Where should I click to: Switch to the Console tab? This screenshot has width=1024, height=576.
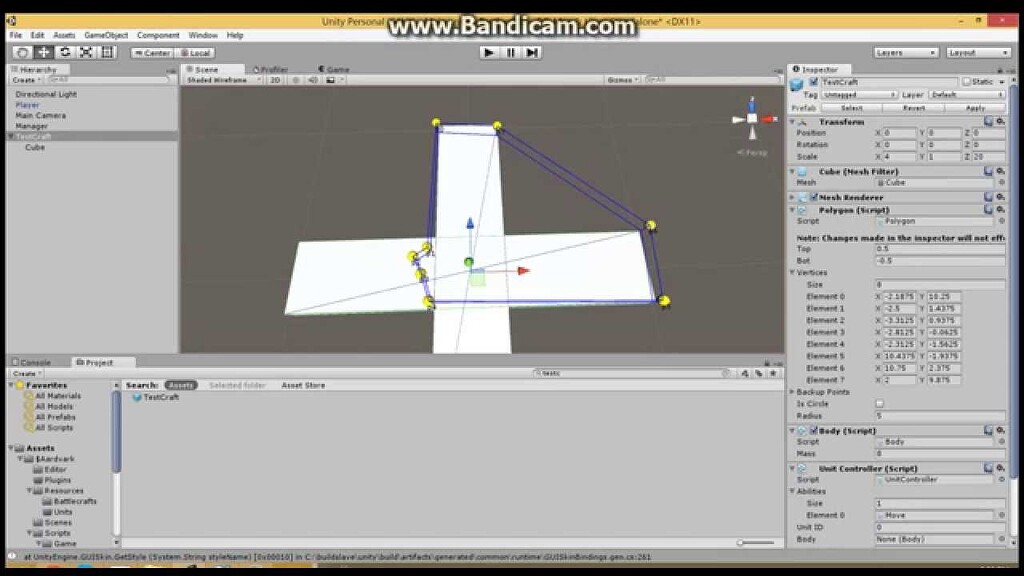click(x=35, y=362)
